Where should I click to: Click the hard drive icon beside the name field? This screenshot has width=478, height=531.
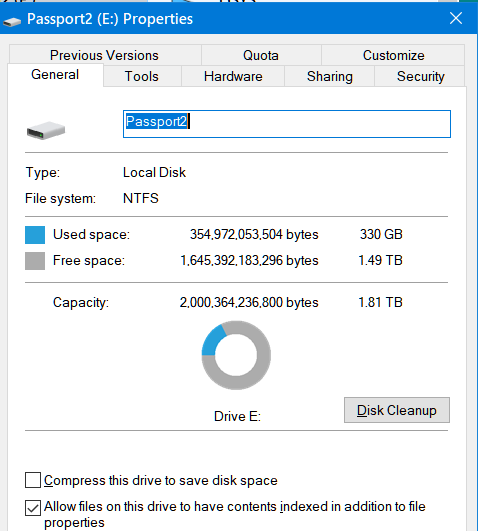46,130
